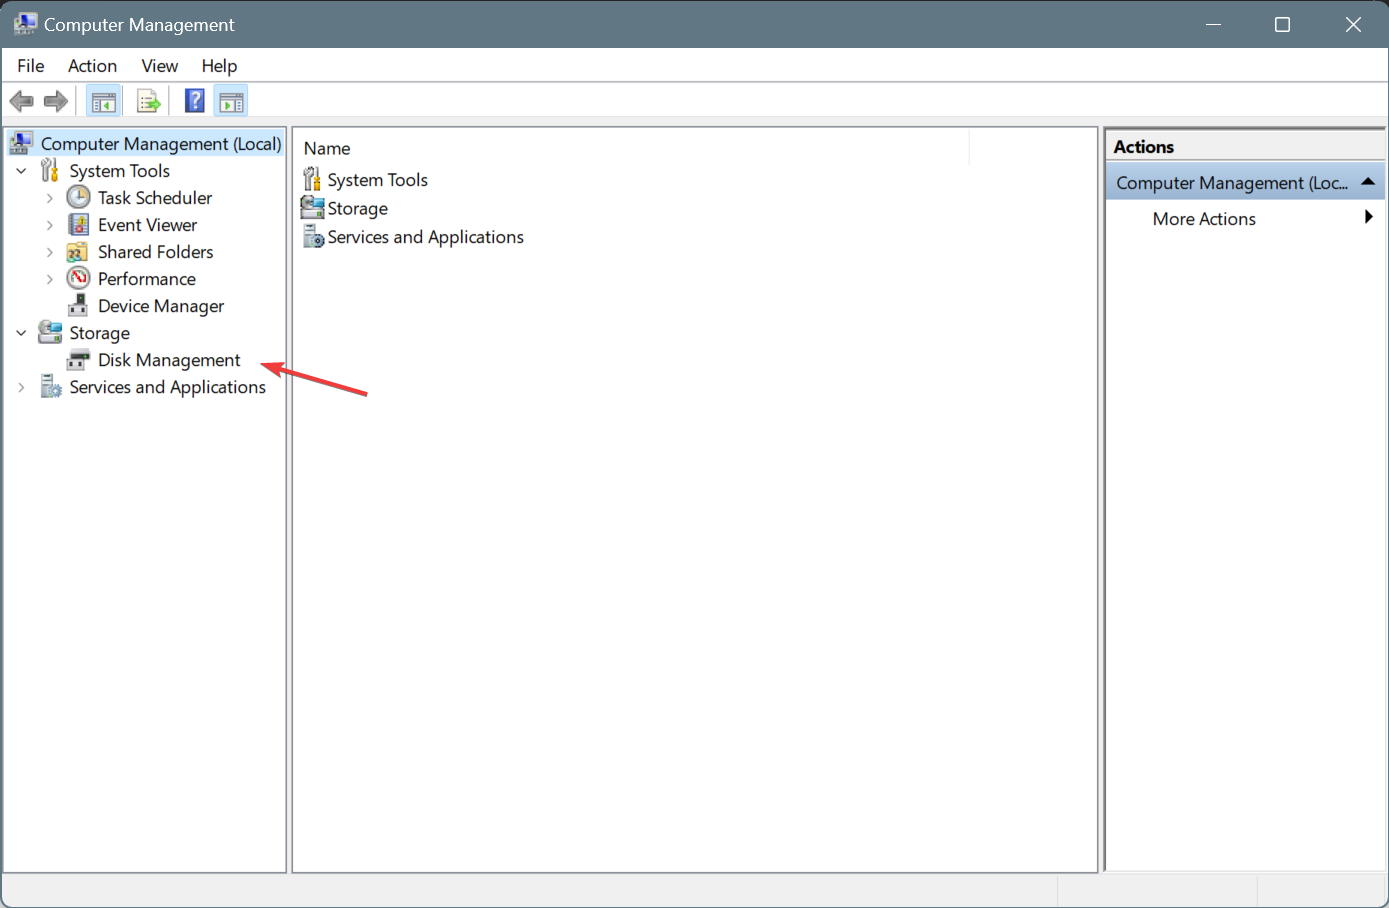Toggle the Show/Hide Action Pane icon

point(231,101)
